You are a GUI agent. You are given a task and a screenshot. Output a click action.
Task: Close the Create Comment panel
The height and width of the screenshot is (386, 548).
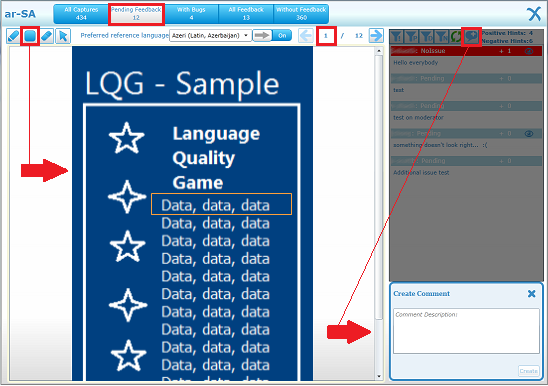tap(532, 294)
